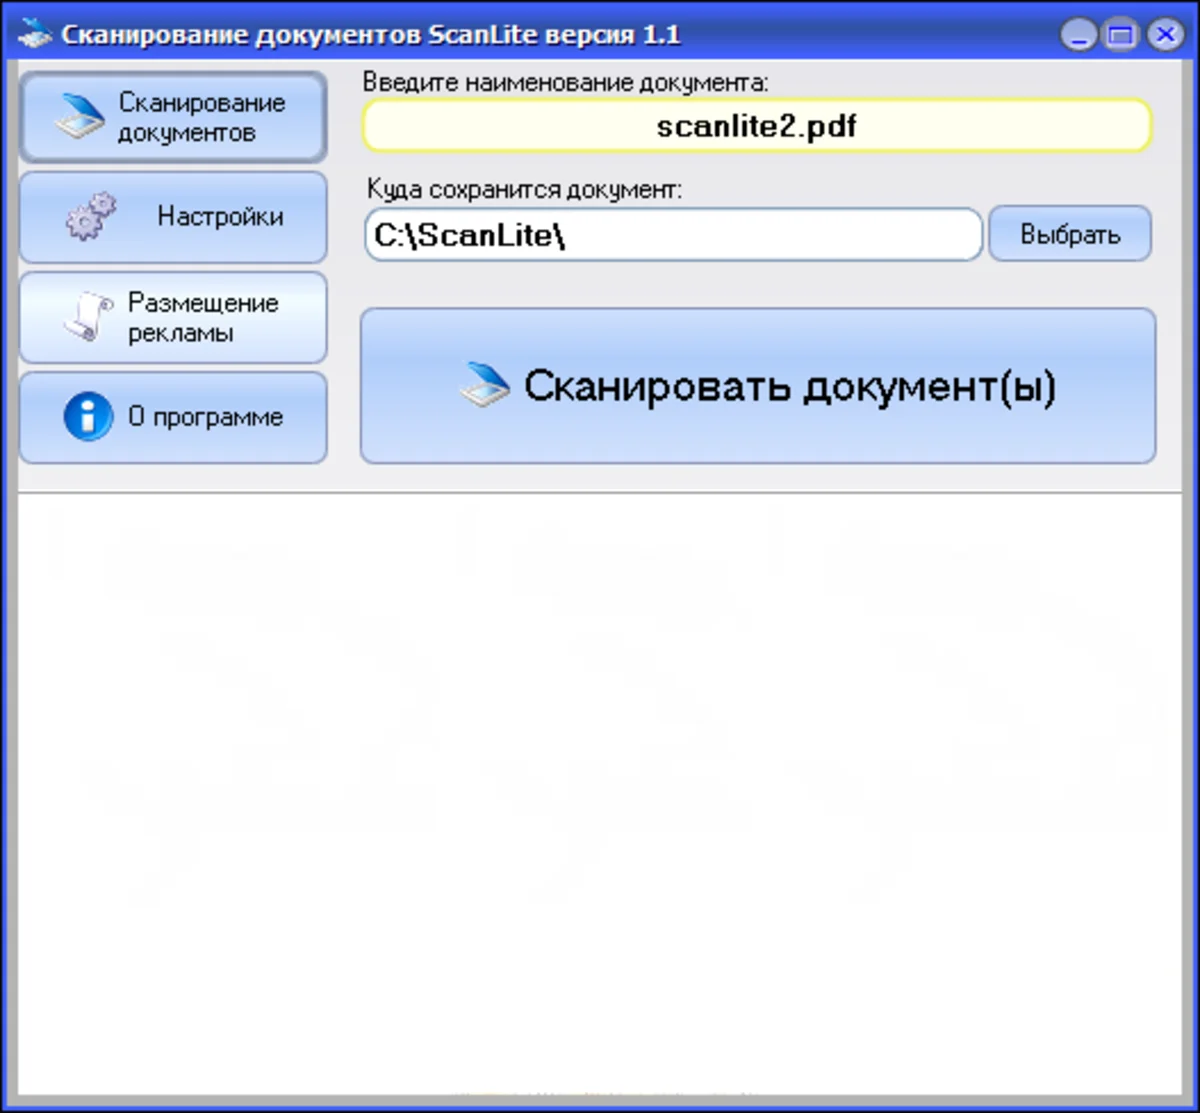Click the Выбрать folder button
Screen dimensions: 1200x1113
point(1070,235)
